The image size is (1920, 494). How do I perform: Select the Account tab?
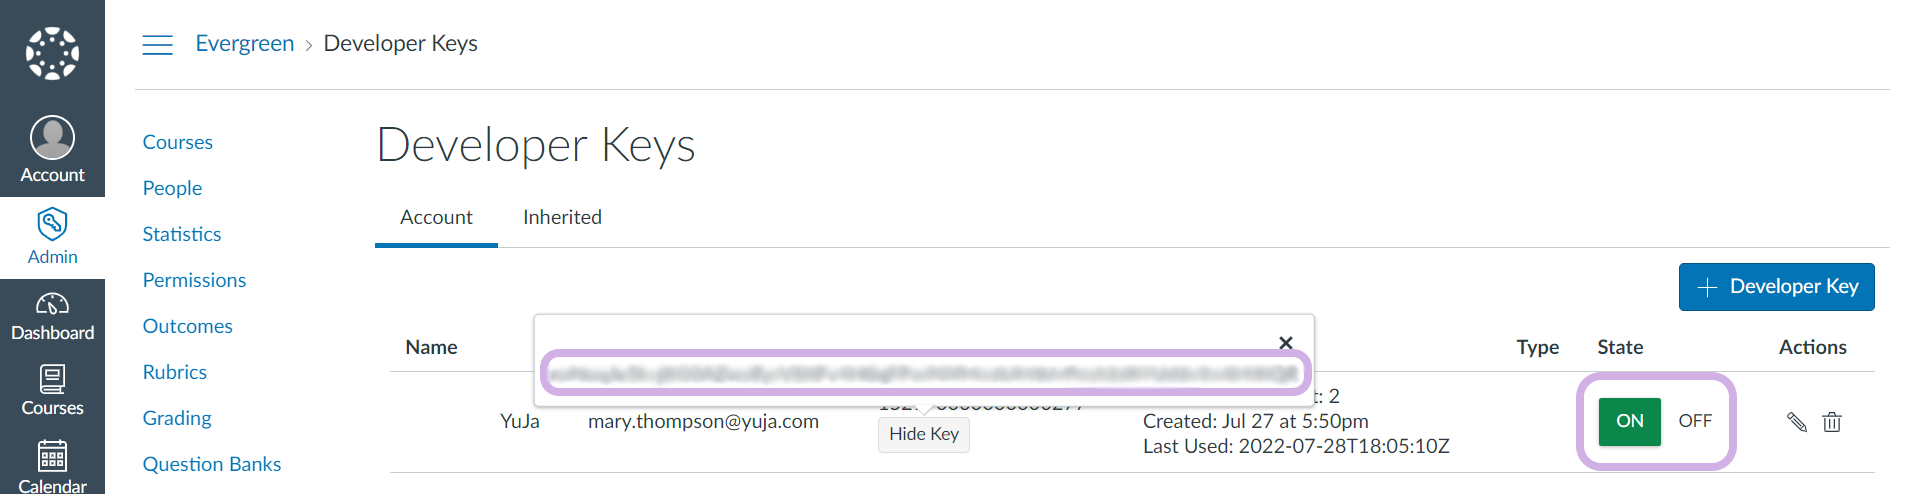pyautogui.click(x=436, y=217)
